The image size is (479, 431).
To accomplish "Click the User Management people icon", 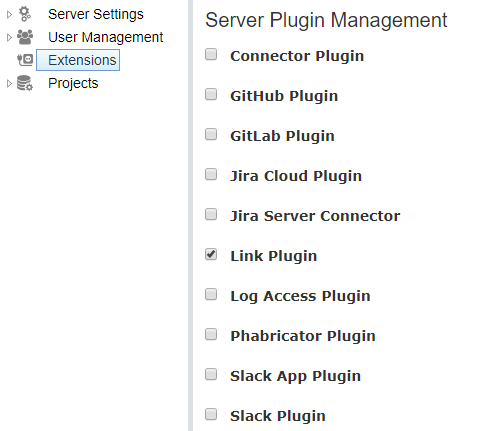I will [25, 37].
